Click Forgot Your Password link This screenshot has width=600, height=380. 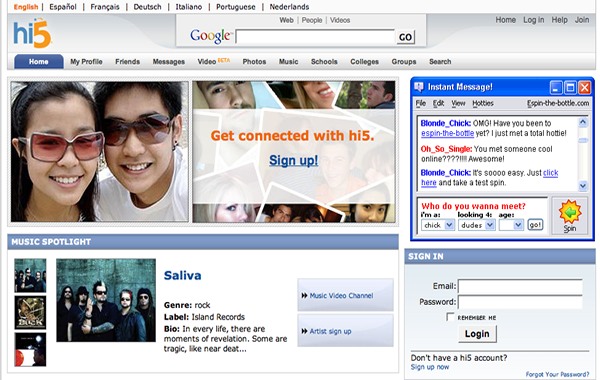tap(557, 374)
